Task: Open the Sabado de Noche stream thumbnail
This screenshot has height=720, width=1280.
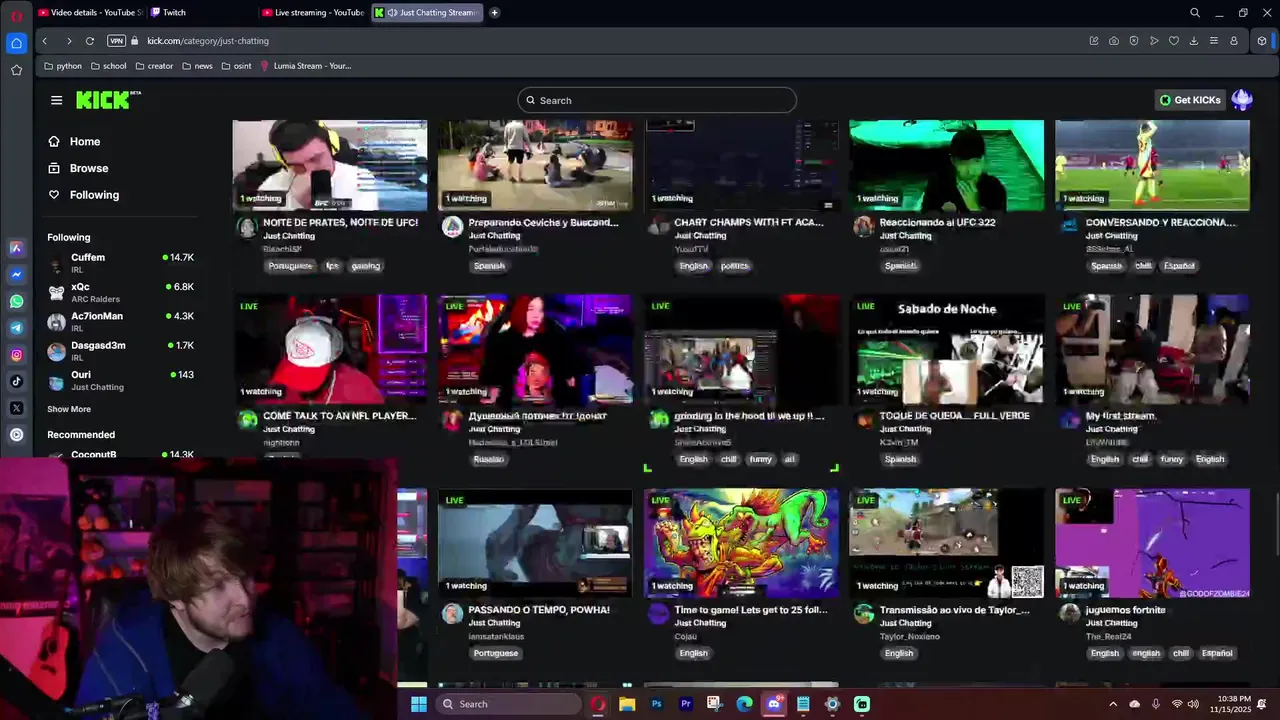Action: 946,349
